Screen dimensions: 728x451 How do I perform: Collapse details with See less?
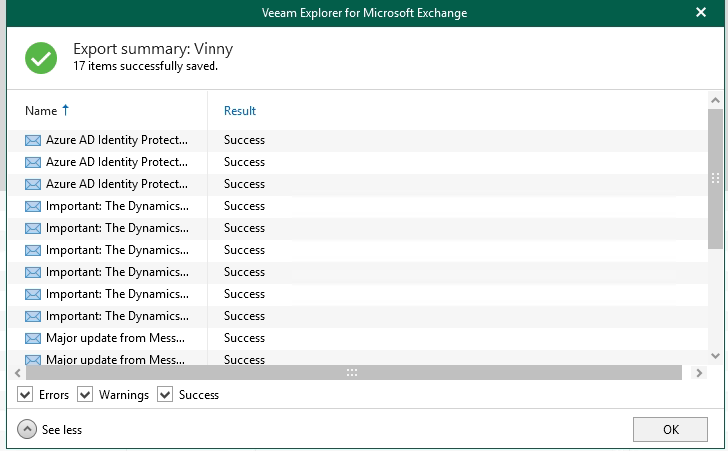[x=50, y=430]
